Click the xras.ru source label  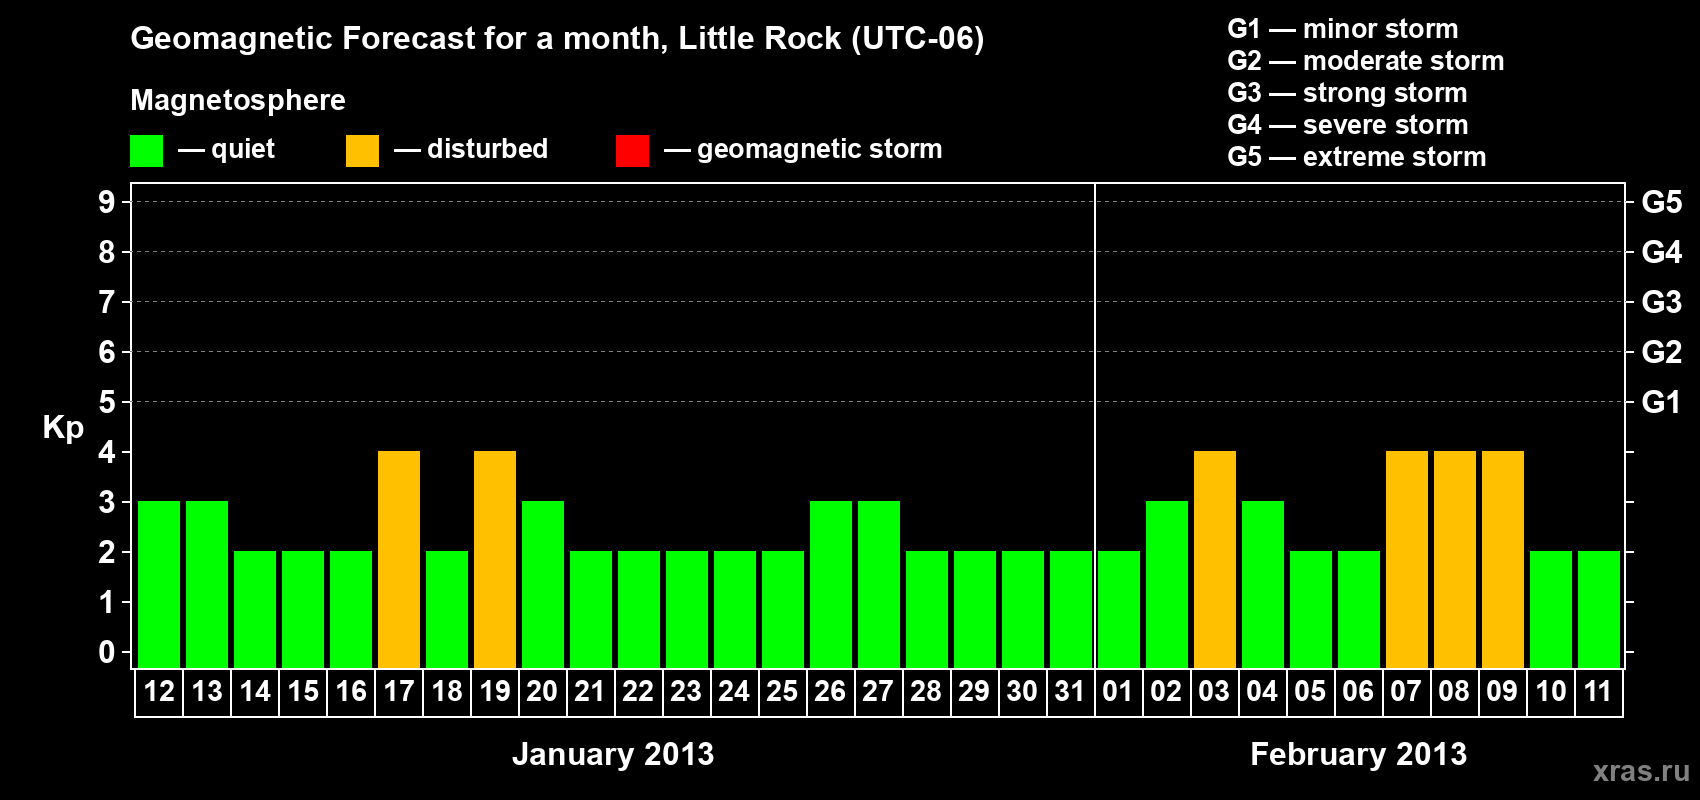point(1641,771)
